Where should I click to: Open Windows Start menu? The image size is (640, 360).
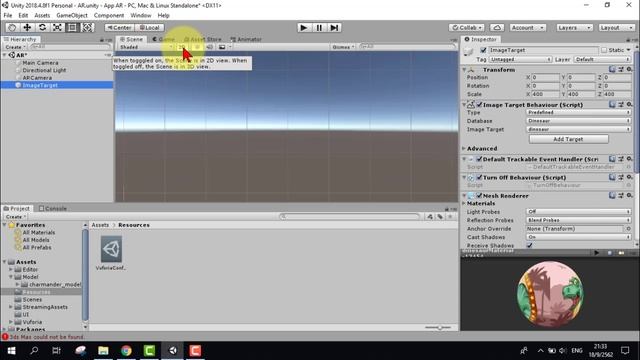point(11,351)
